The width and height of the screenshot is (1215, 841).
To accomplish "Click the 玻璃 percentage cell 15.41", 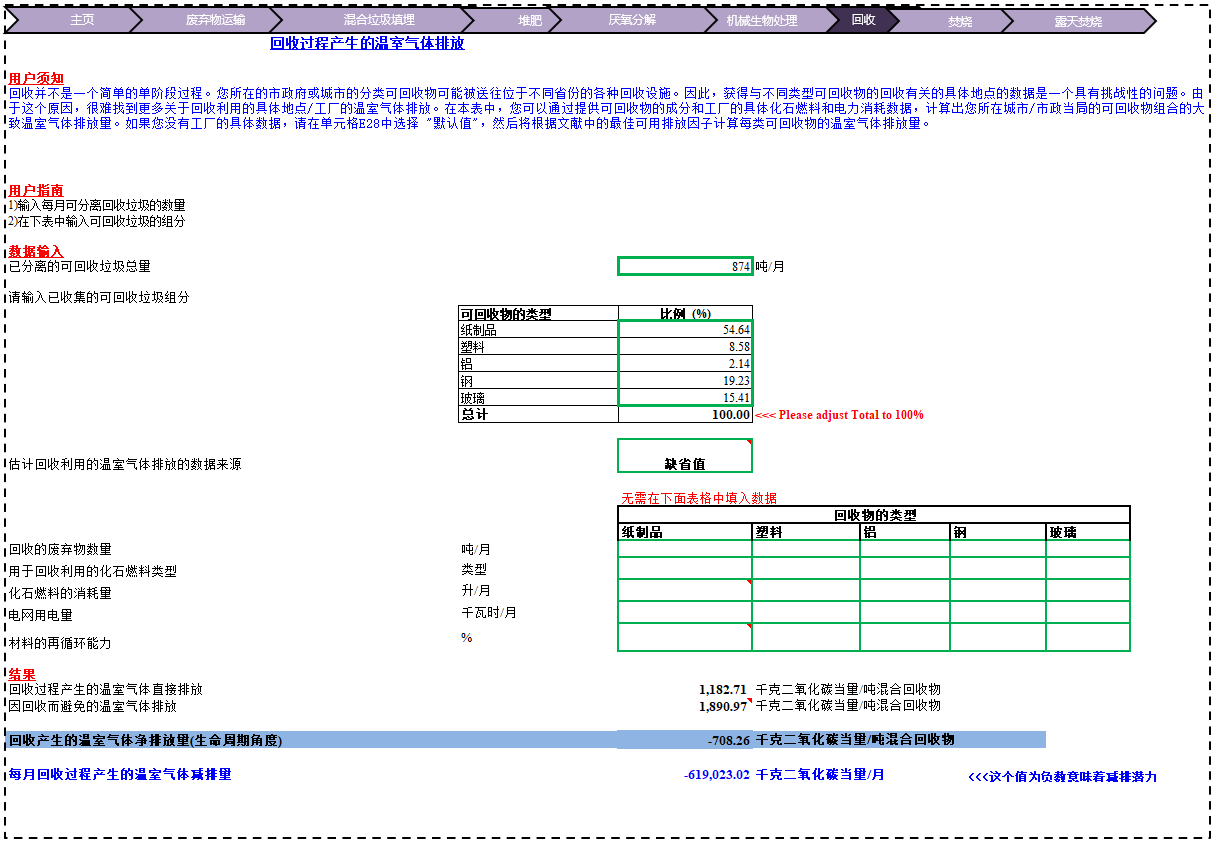I will (685, 398).
